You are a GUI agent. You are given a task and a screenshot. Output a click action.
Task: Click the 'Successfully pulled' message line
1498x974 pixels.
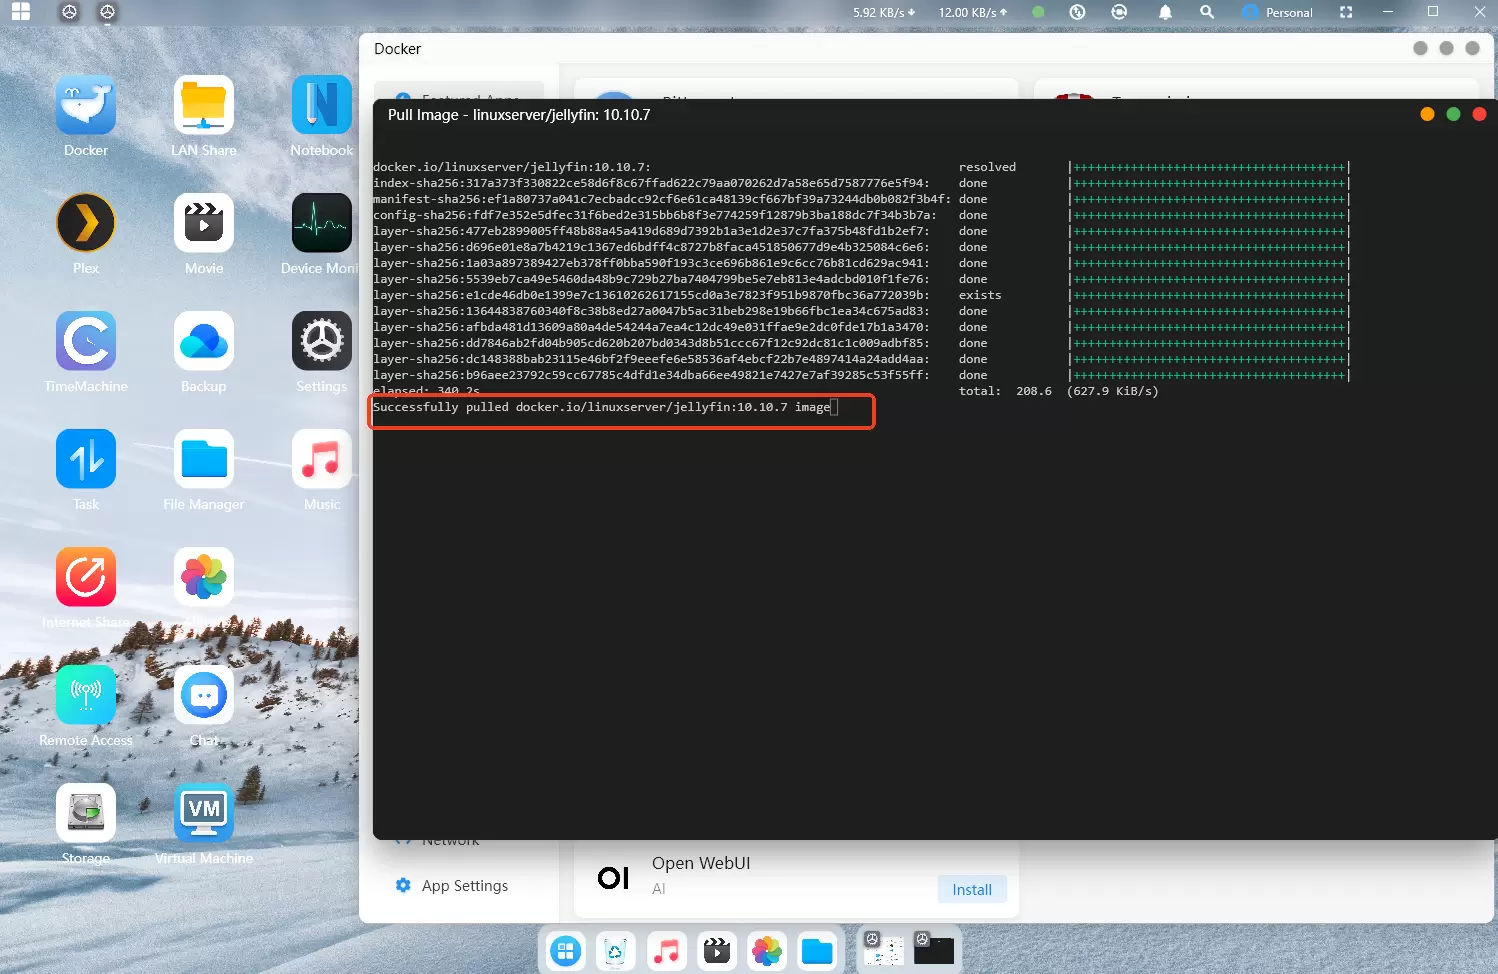click(602, 407)
